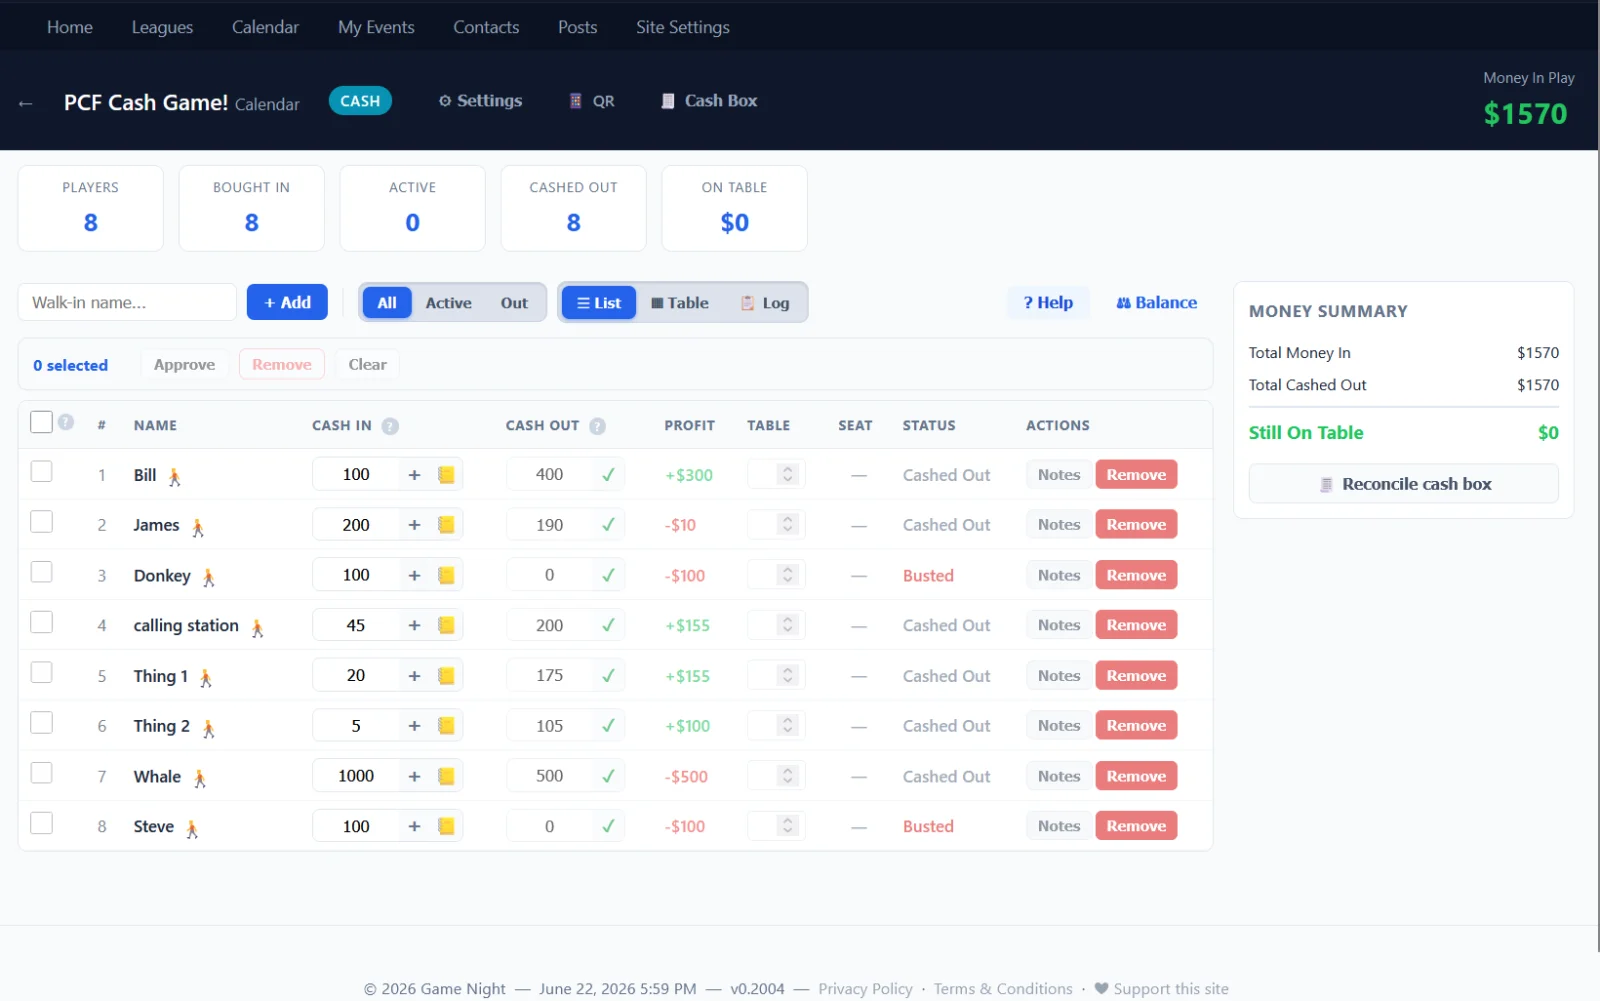This screenshot has height=1001, width=1600.
Task: Click the yellow note icon in Bill's row
Action: coord(446,475)
